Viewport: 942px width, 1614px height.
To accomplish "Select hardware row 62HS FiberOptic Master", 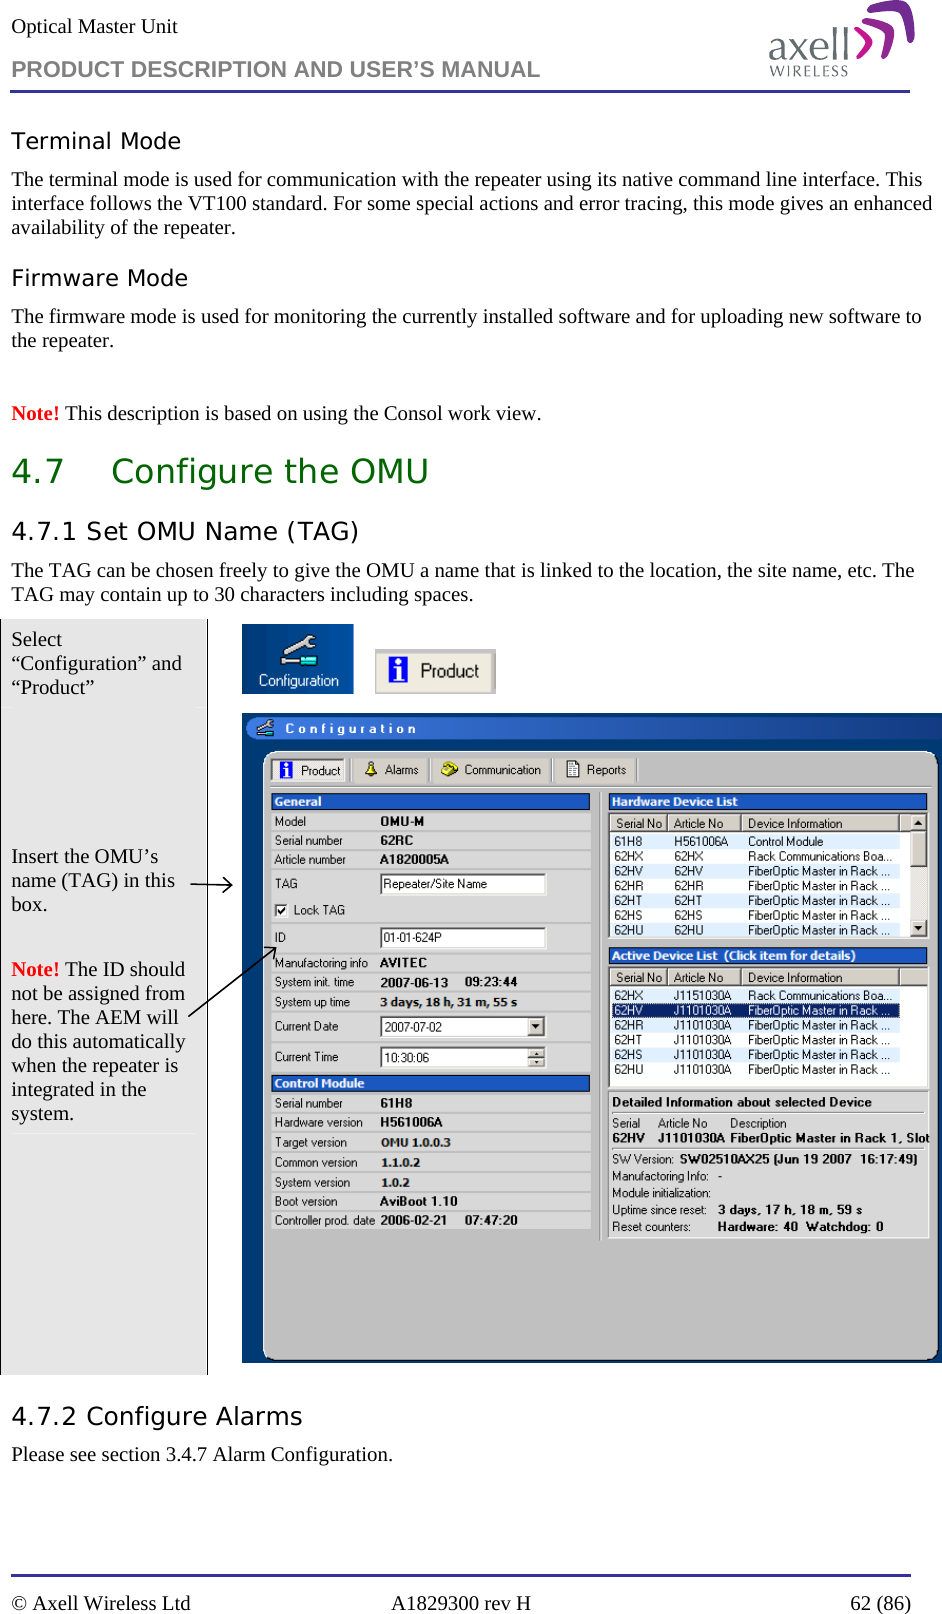I will coord(755,916).
